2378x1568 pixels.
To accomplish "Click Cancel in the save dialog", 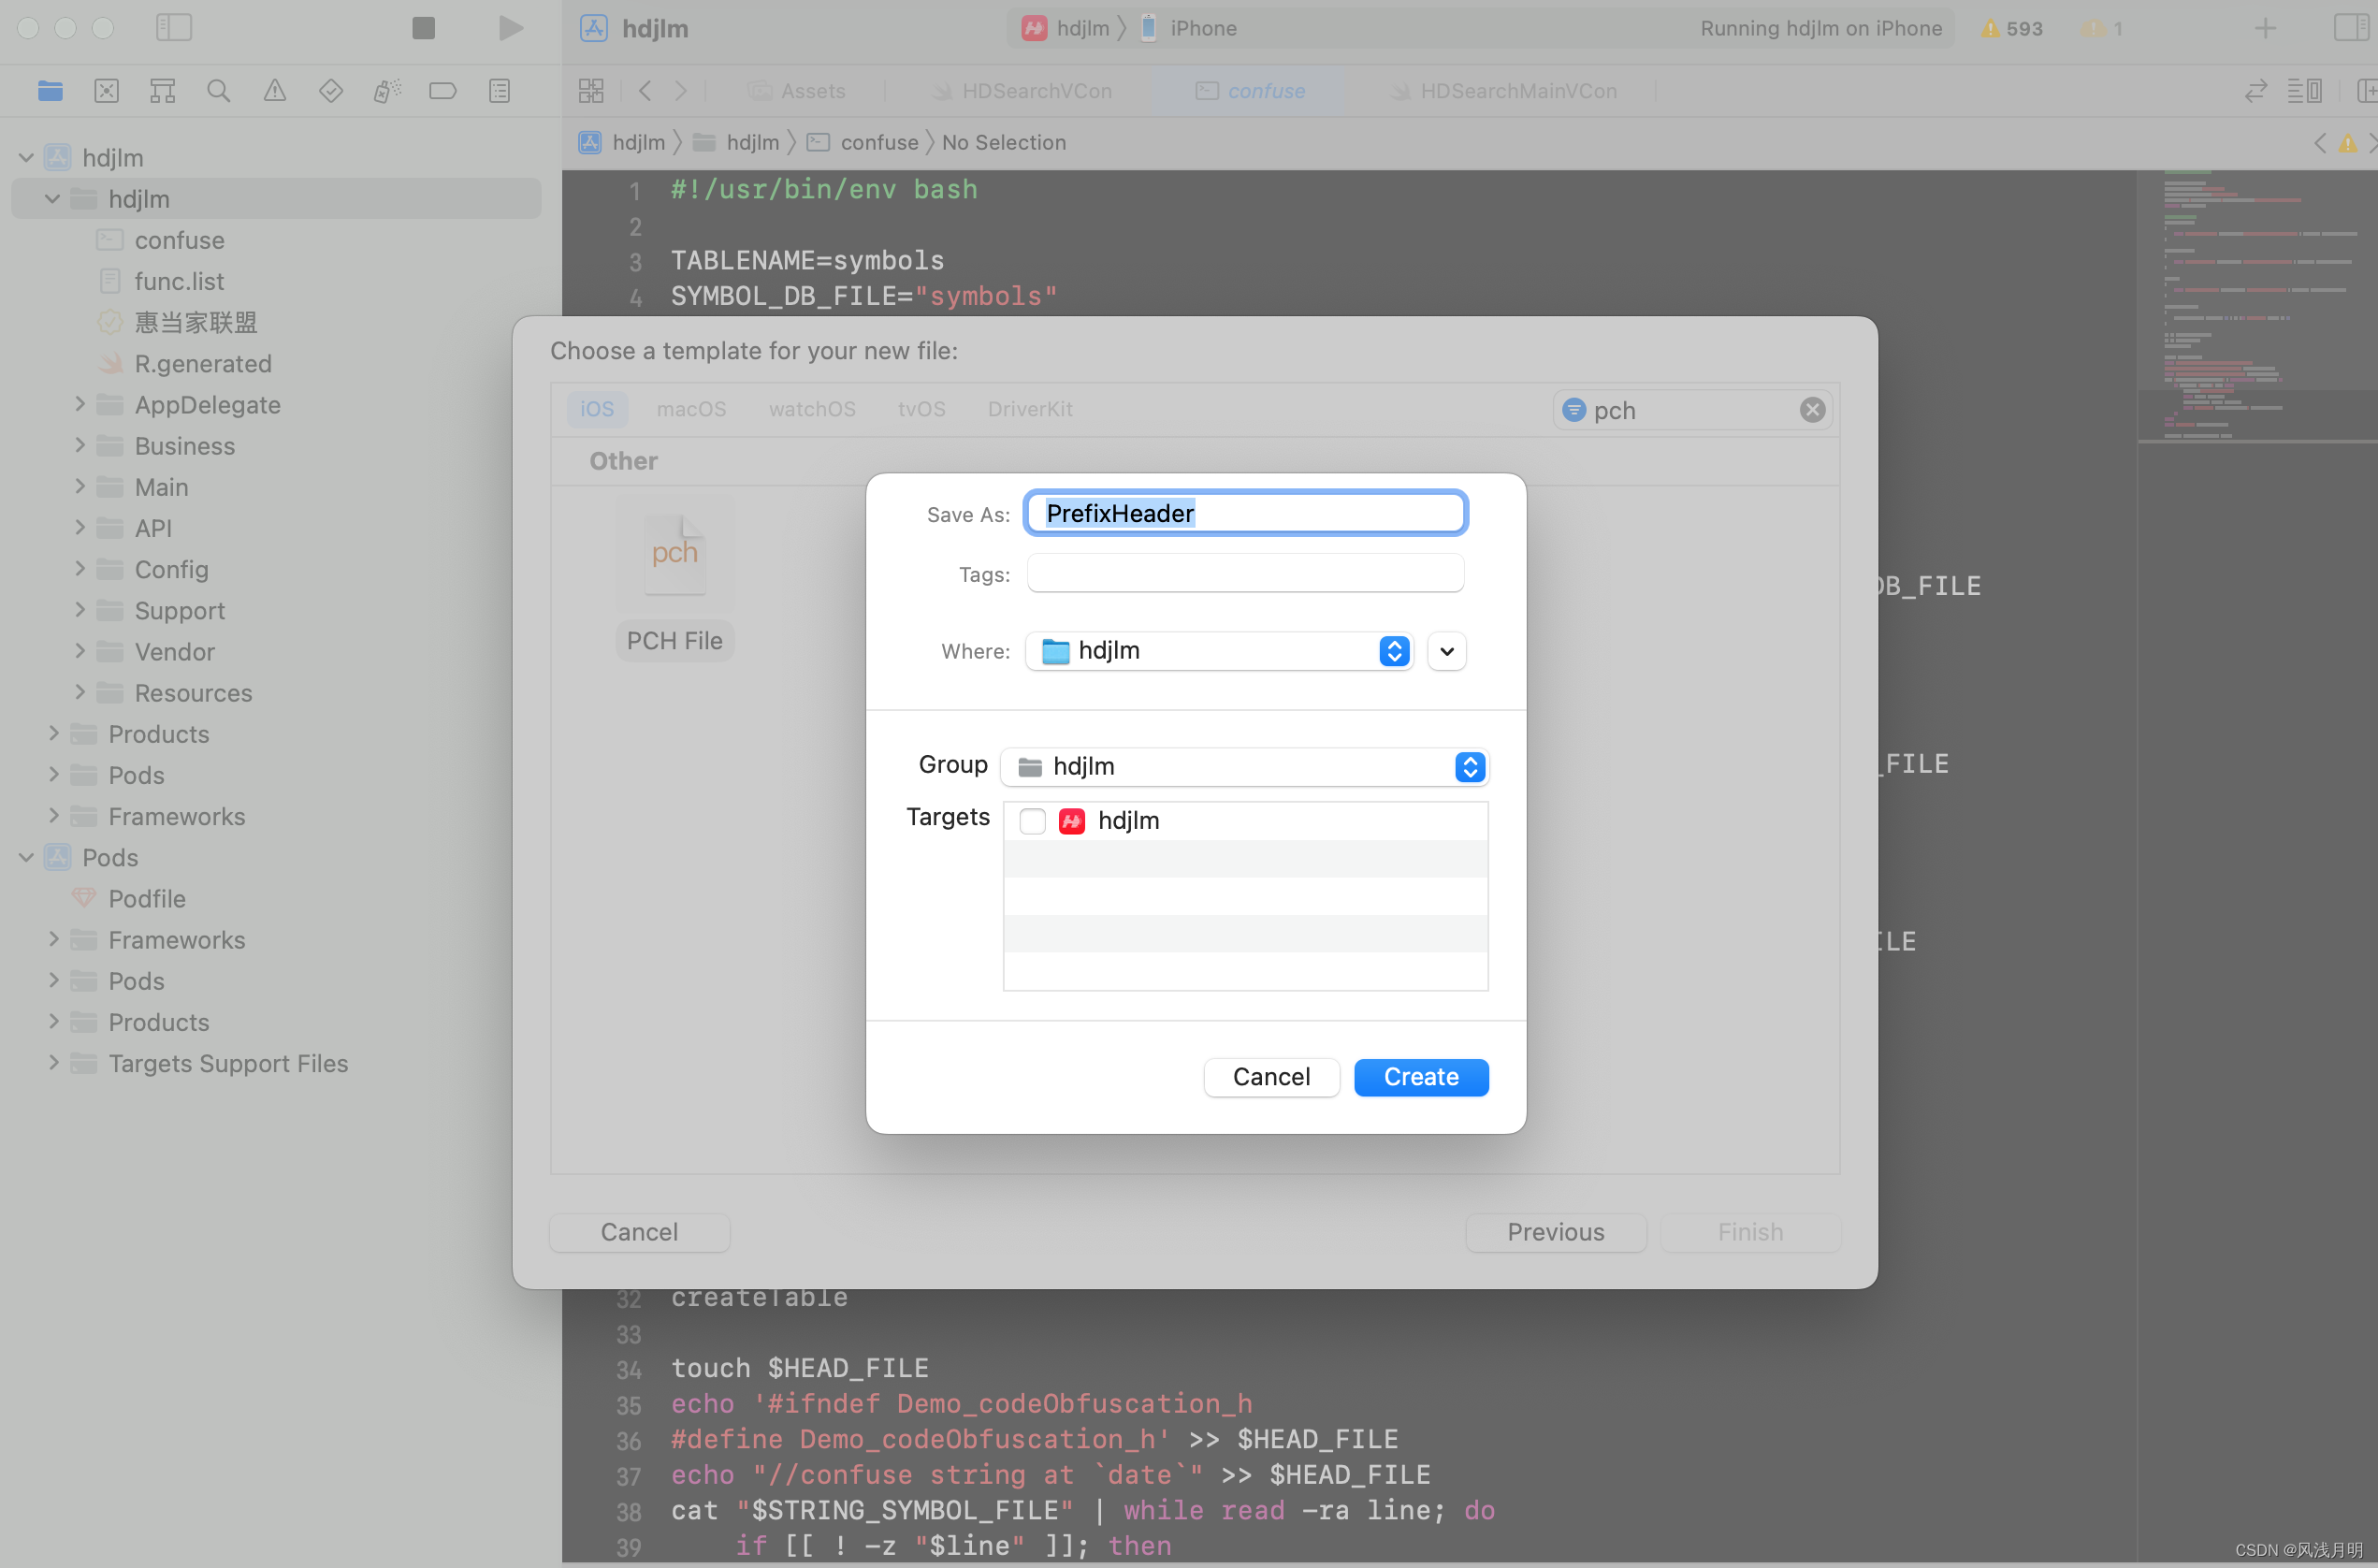I will click(x=1271, y=1077).
